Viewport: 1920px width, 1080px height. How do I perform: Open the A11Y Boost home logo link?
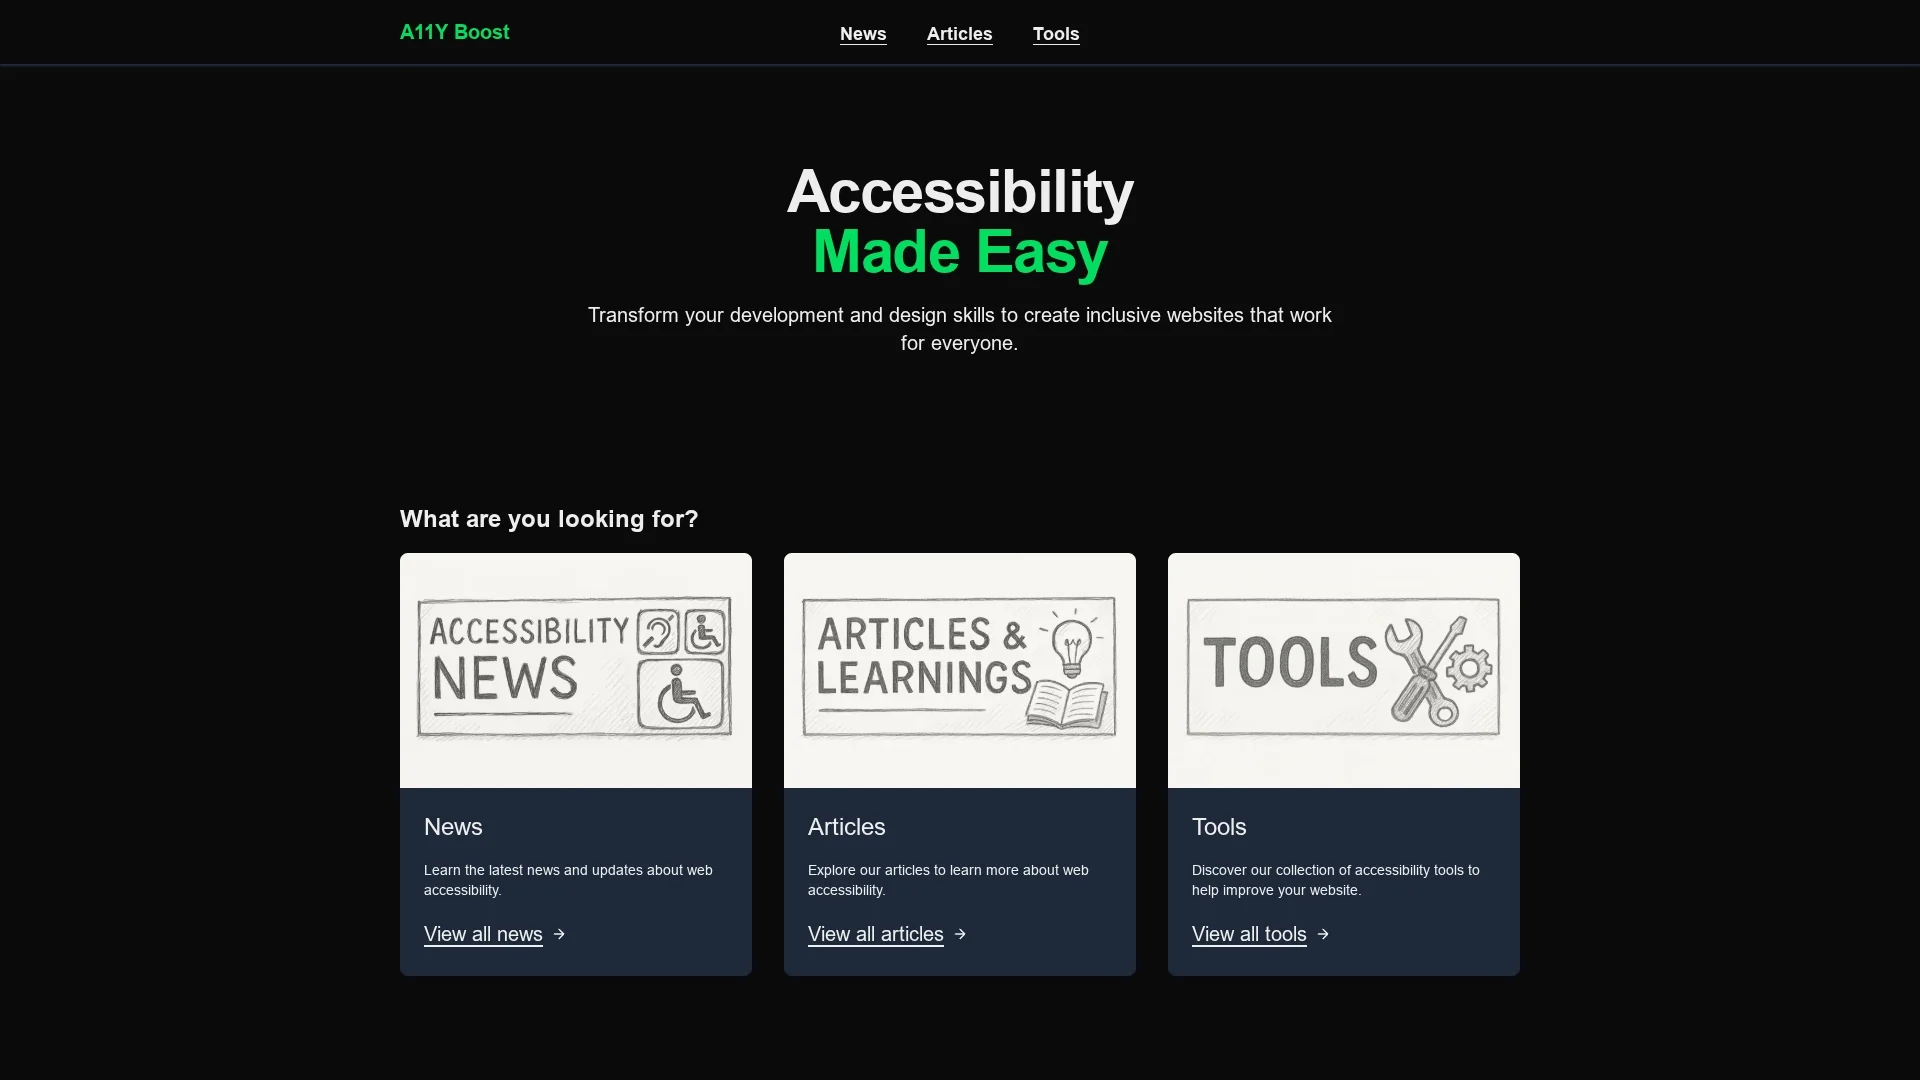[454, 32]
